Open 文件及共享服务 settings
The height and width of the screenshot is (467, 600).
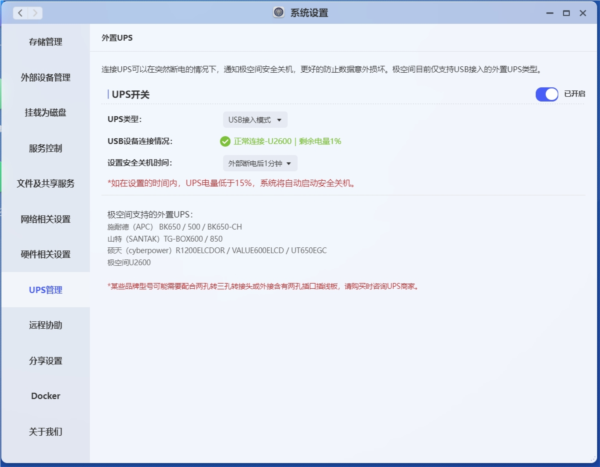point(46,183)
